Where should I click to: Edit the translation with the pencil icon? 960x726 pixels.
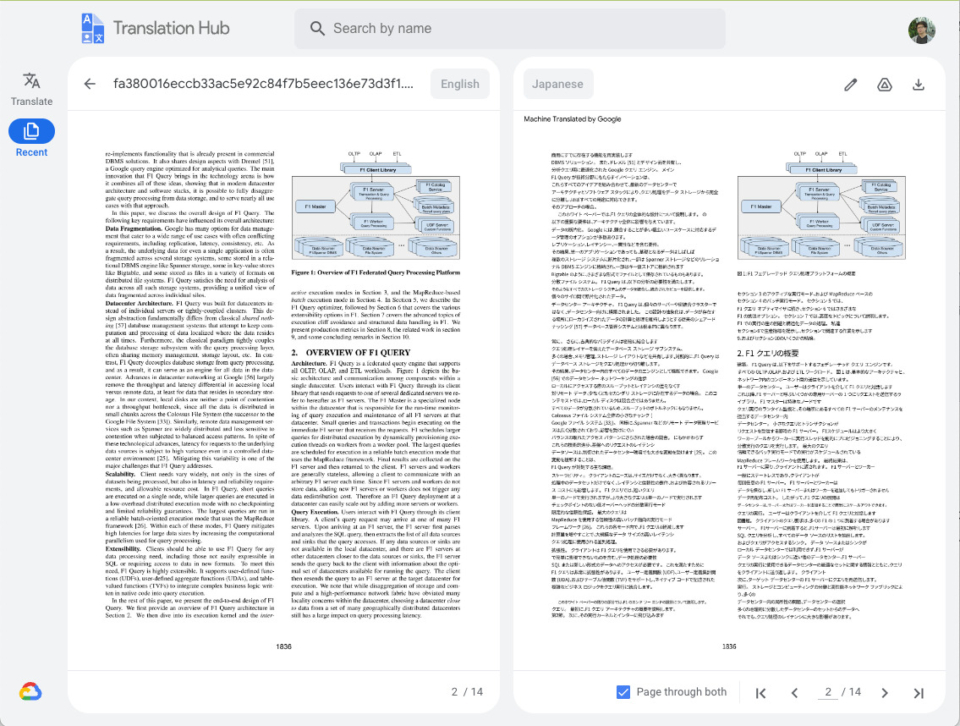[x=850, y=84]
